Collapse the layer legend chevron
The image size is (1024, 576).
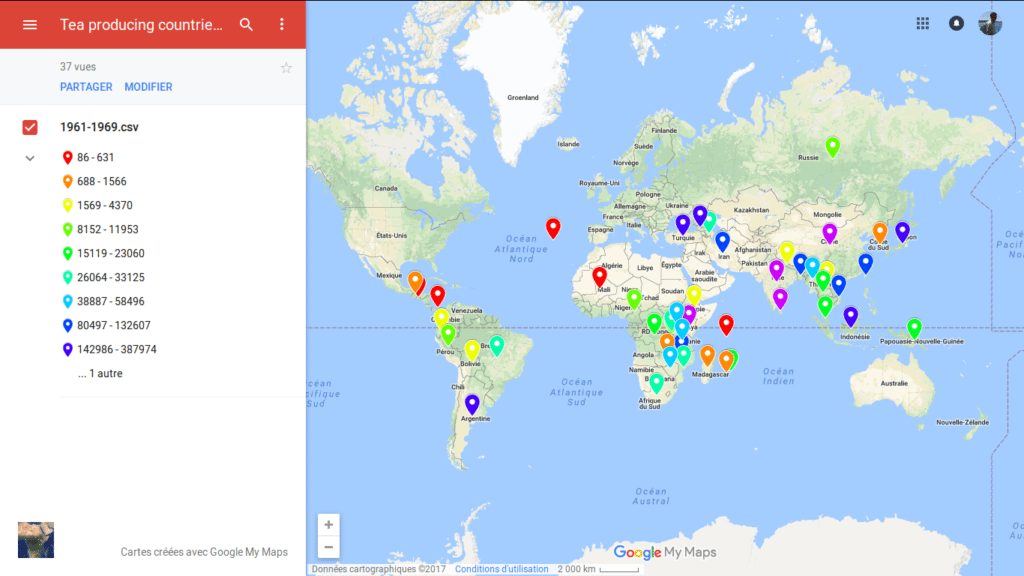pos(30,158)
